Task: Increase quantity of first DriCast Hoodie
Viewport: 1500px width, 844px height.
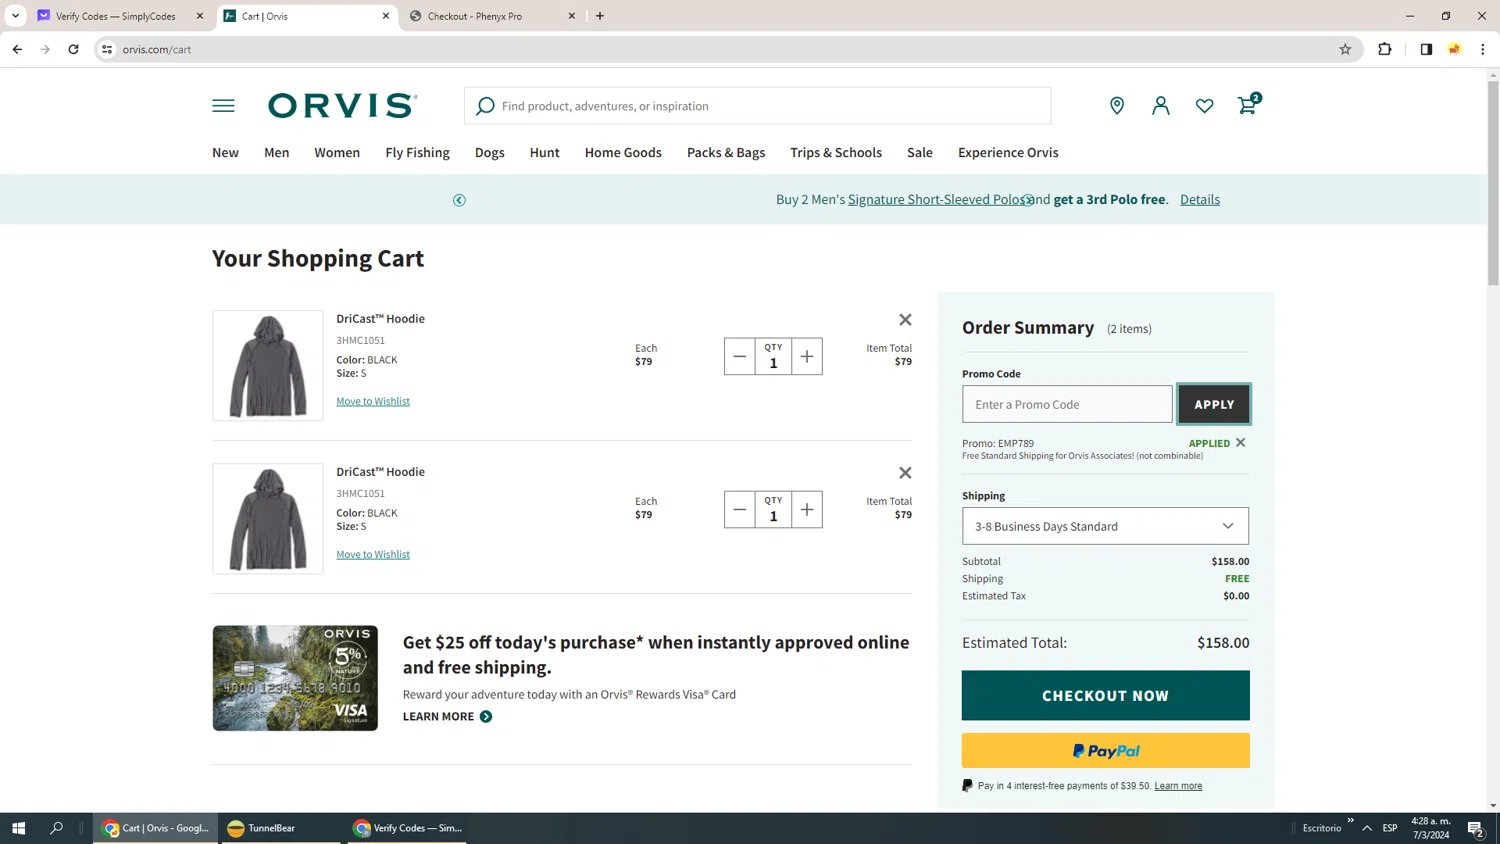Action: [x=807, y=357]
